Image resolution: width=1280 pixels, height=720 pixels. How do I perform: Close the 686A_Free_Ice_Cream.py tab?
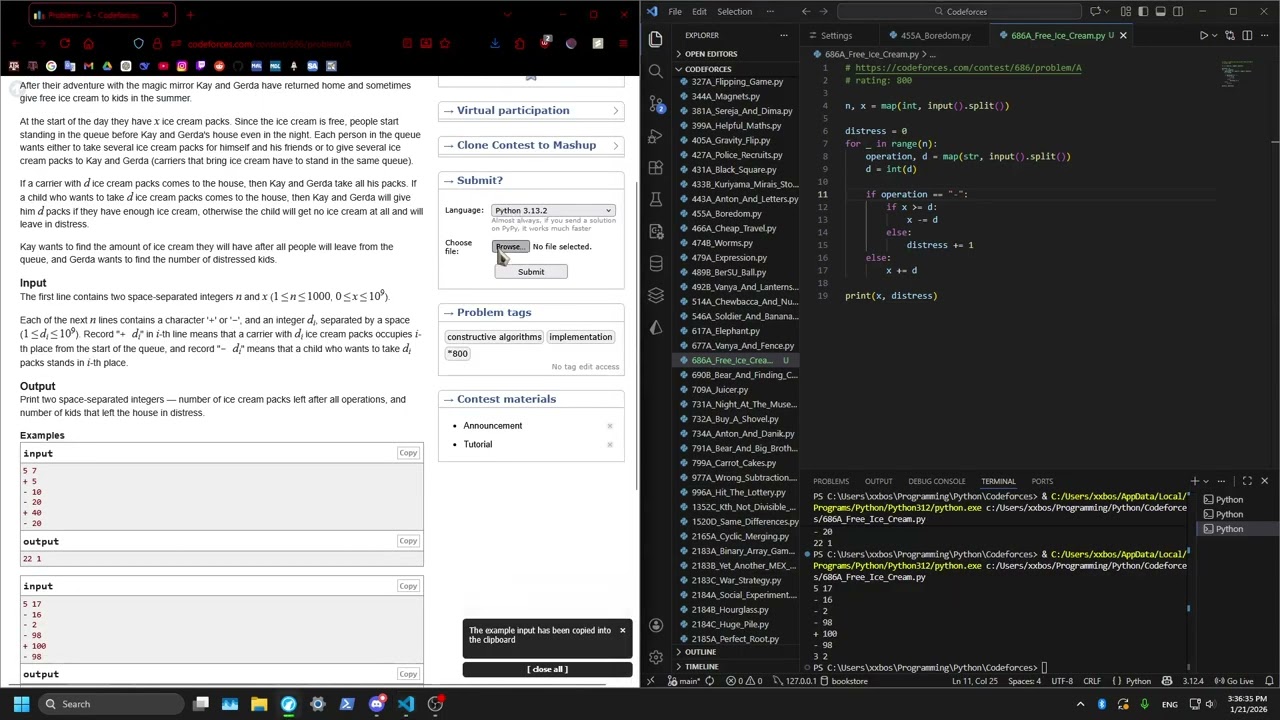tap(1122, 36)
